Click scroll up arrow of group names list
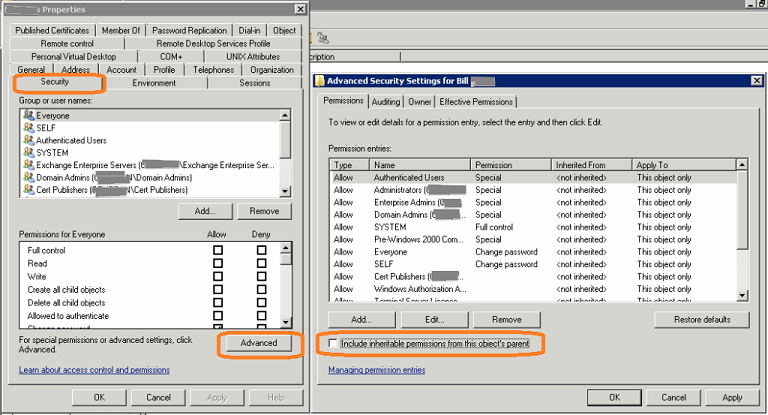Viewport: 768px width, 415px height. (x=285, y=115)
